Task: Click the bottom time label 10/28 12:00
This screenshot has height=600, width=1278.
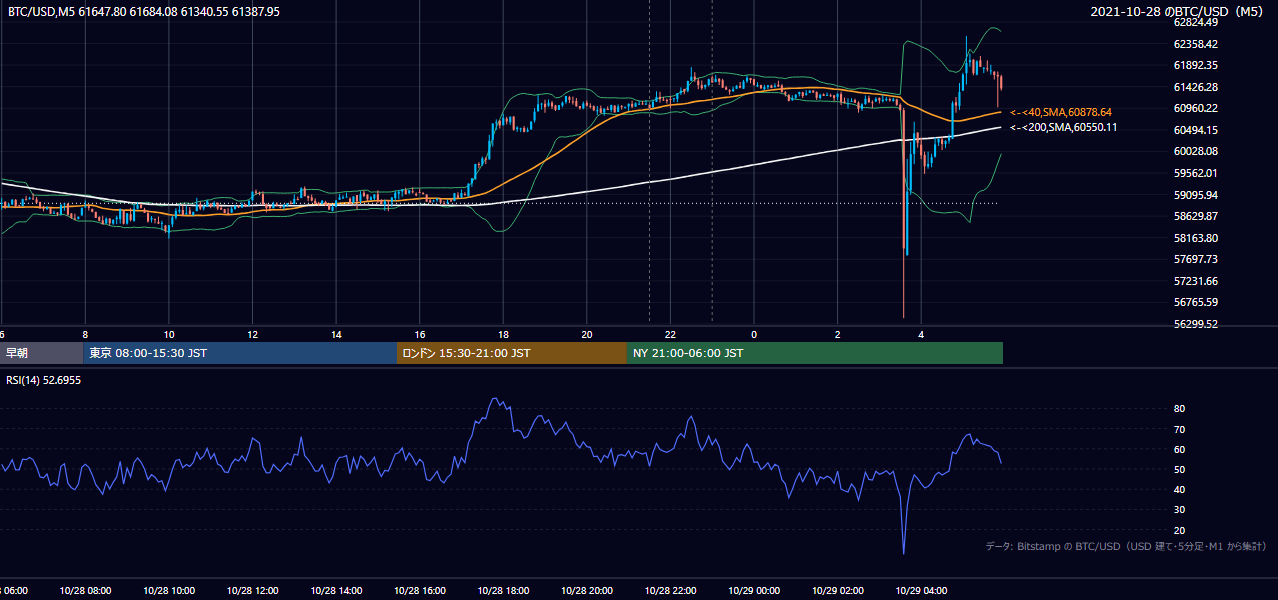Action: (x=252, y=591)
